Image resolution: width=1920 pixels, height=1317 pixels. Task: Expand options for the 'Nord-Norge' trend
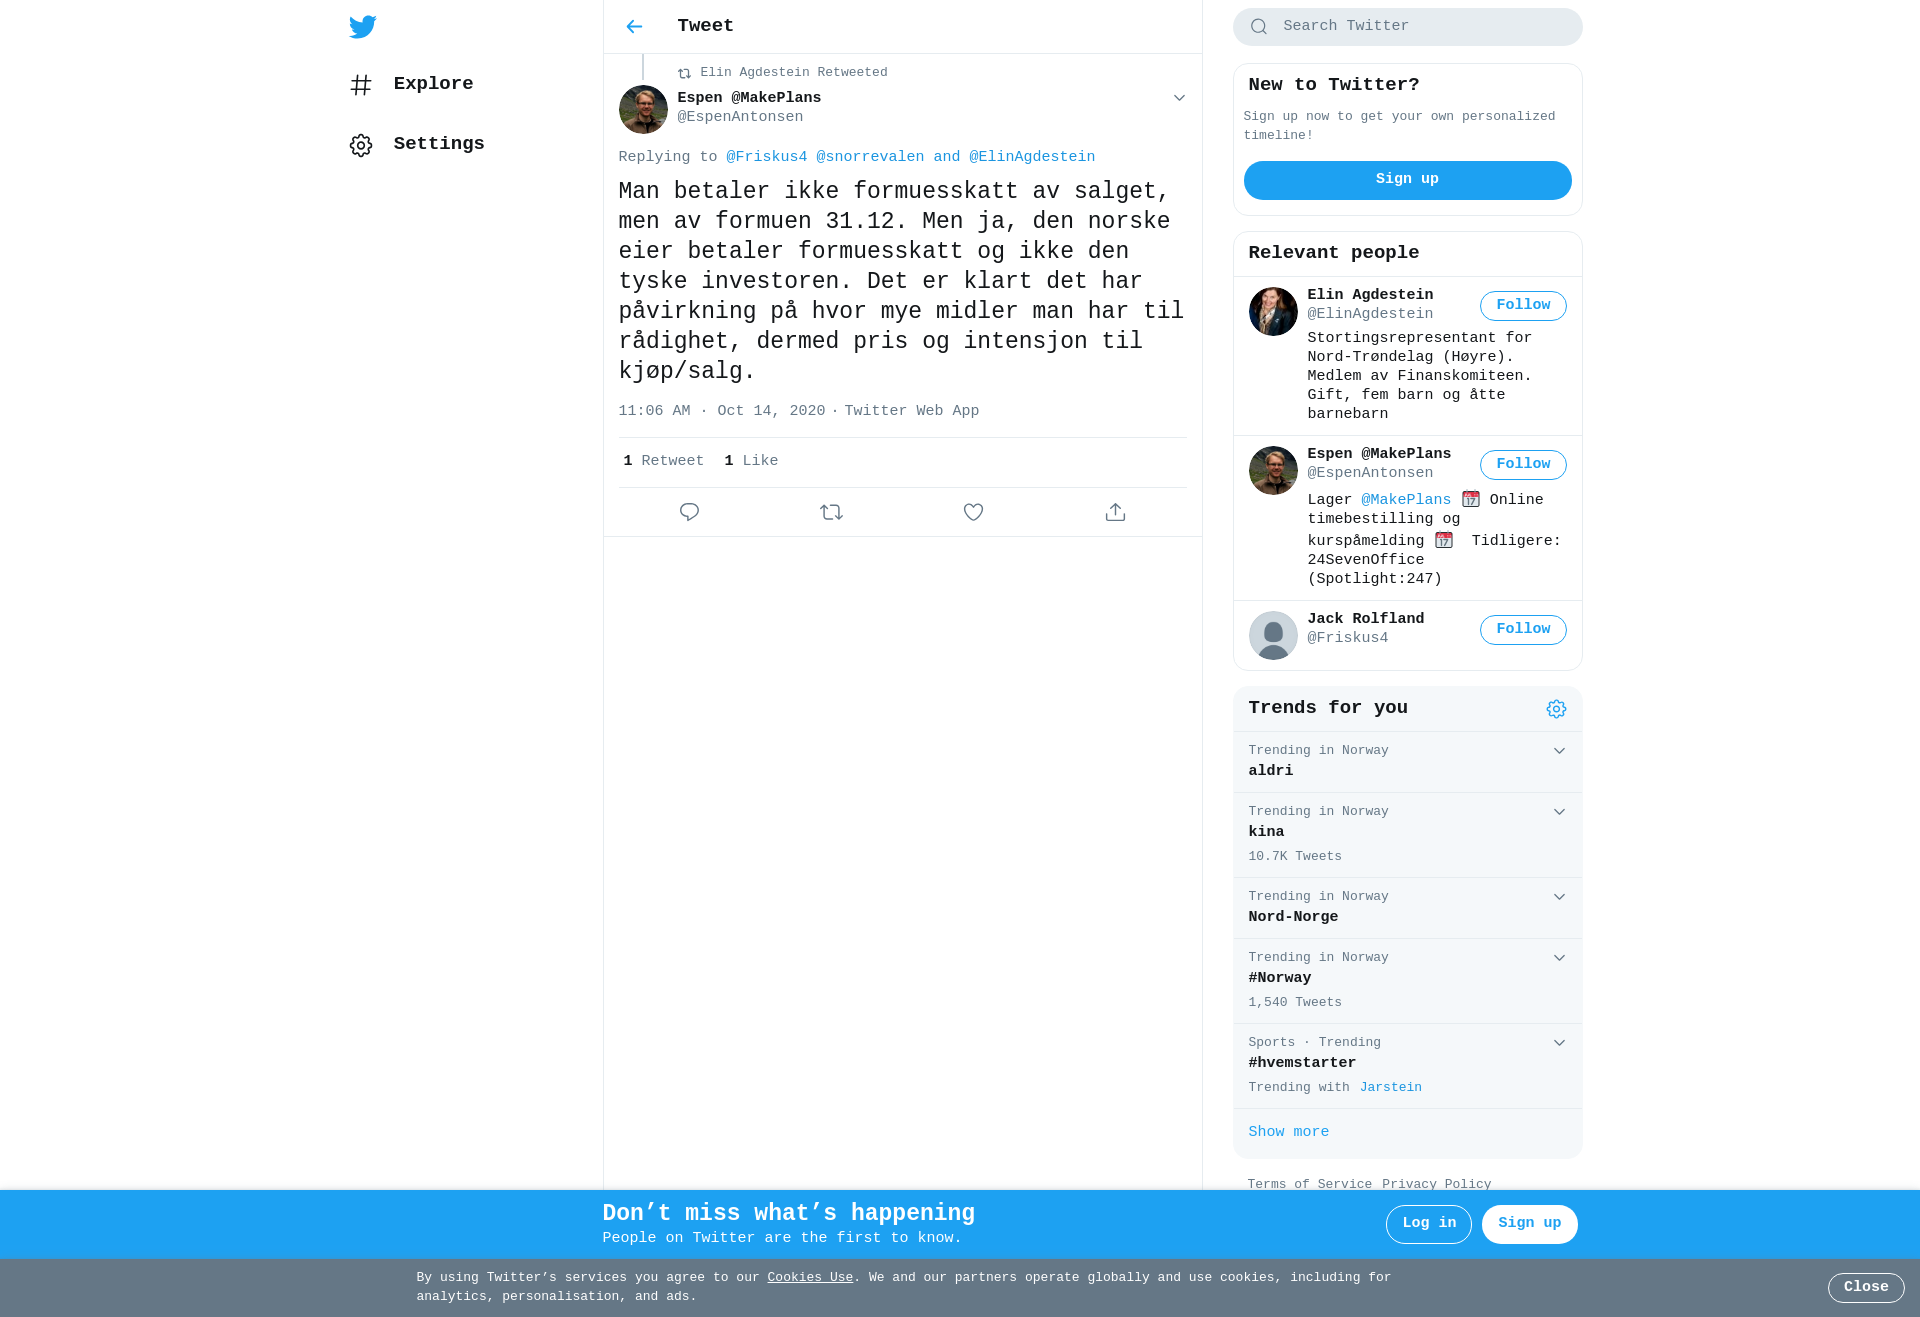[x=1559, y=897]
